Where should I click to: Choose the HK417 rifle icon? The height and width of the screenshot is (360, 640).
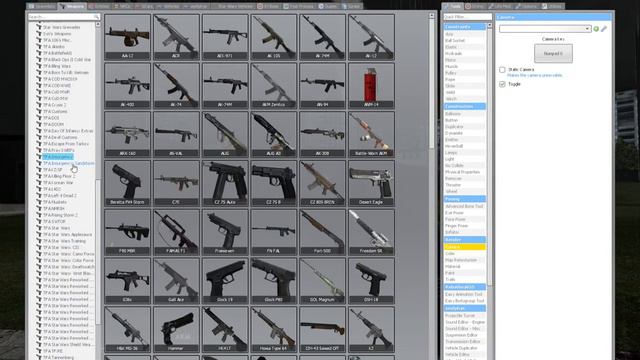coord(225,330)
